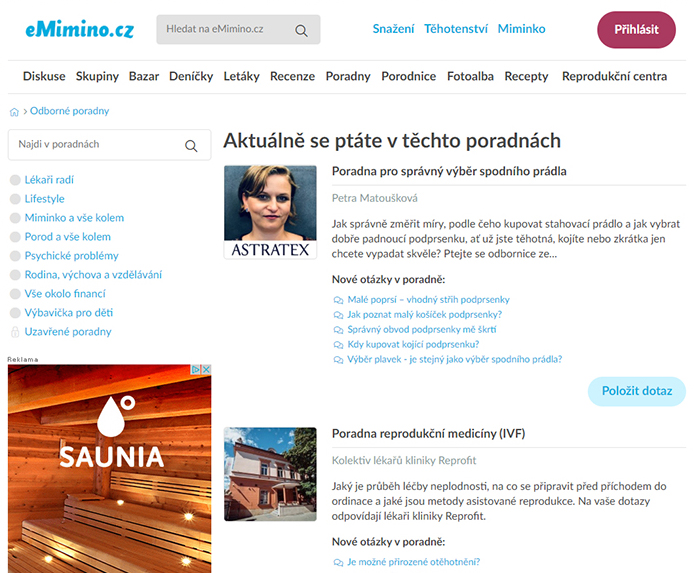
Task: Click the search magnifier icon in header
Action: pos(301,30)
